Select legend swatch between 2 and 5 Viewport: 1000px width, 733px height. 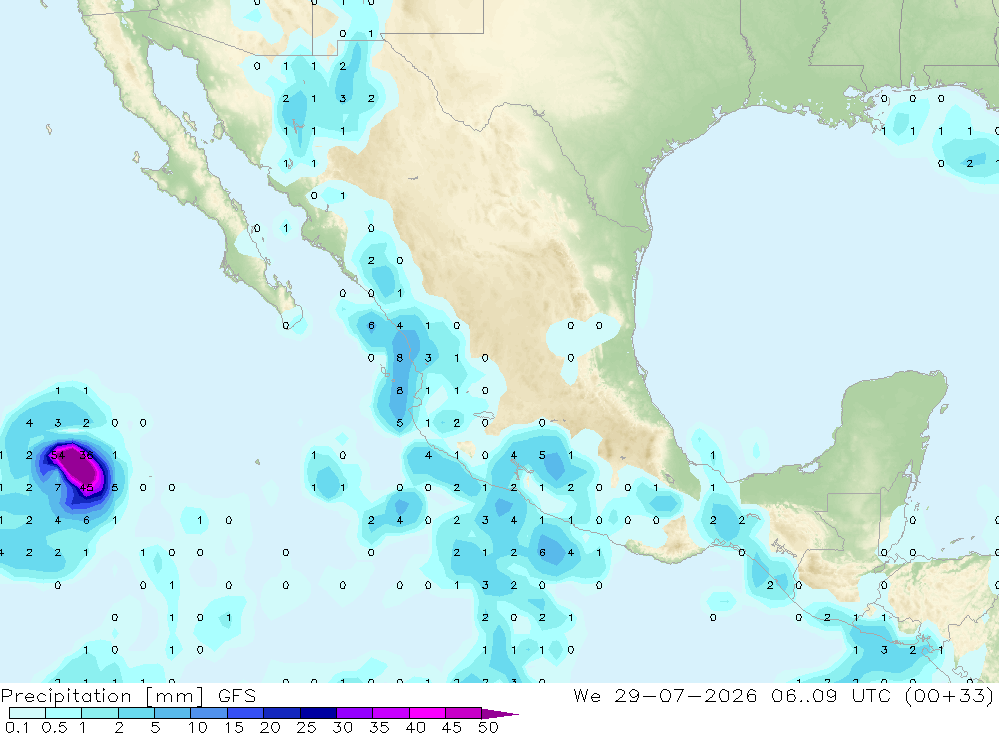(136, 713)
